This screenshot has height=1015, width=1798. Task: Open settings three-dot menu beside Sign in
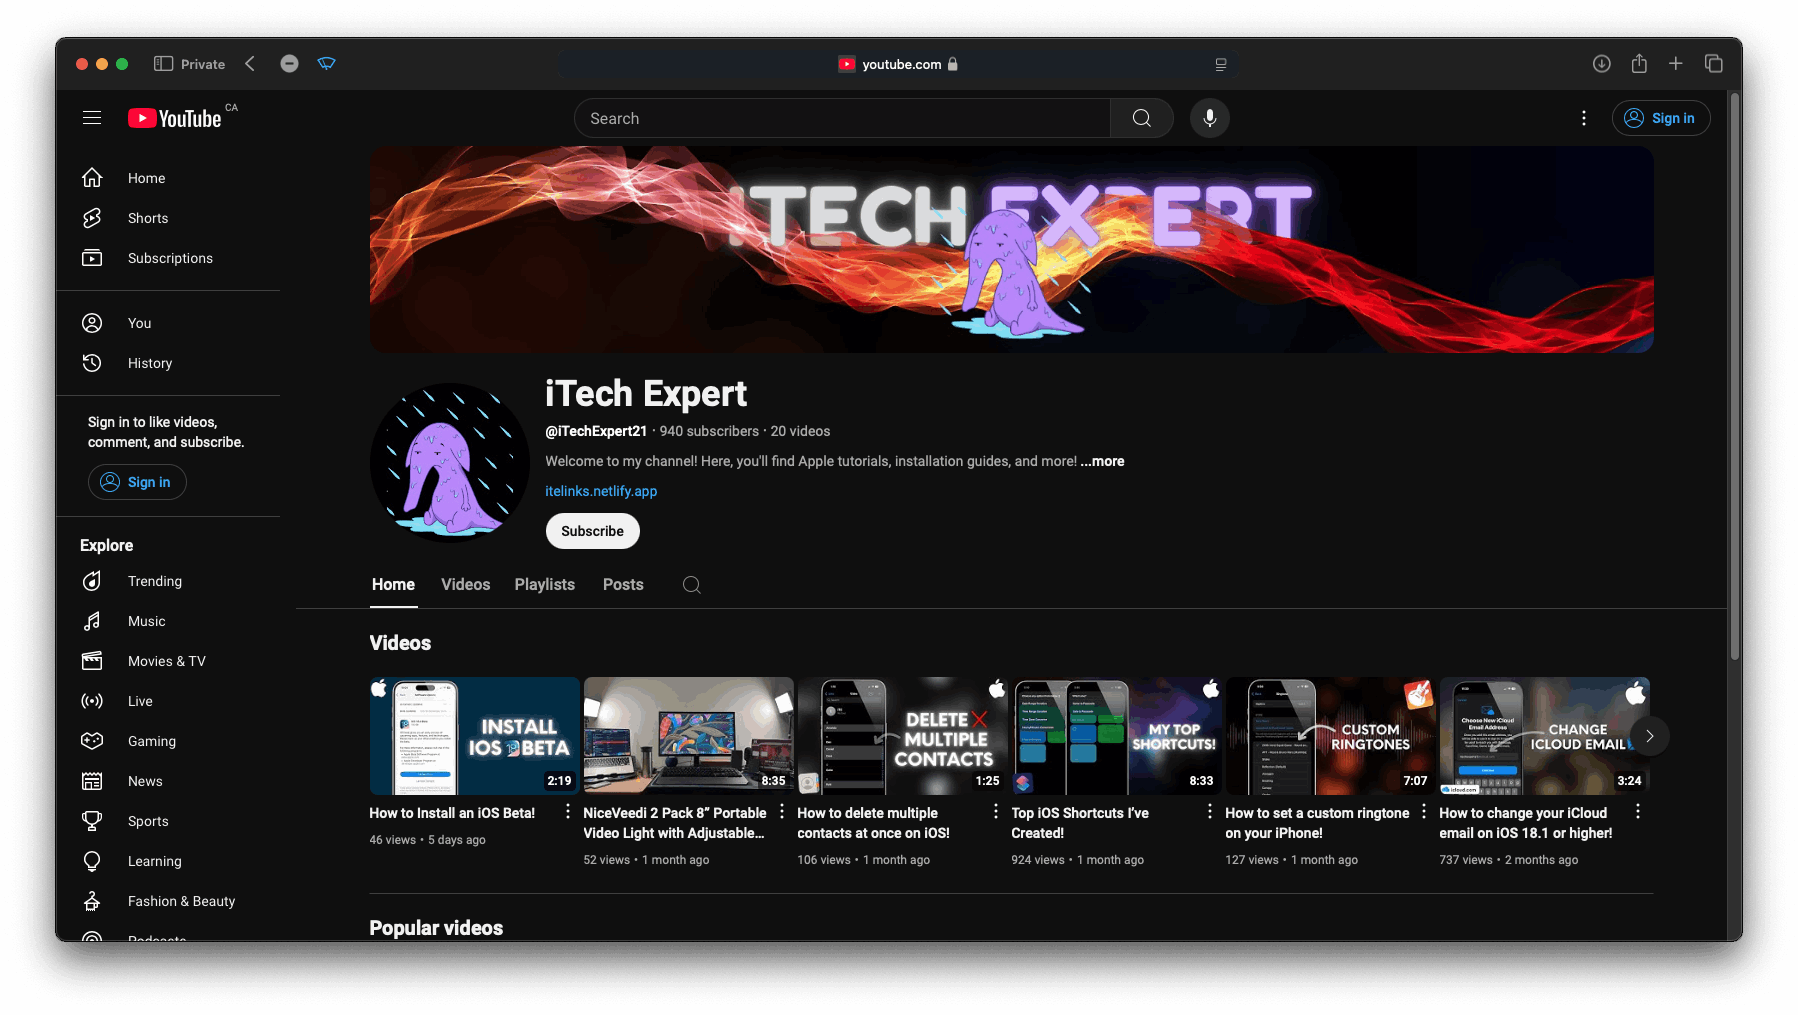click(x=1583, y=118)
